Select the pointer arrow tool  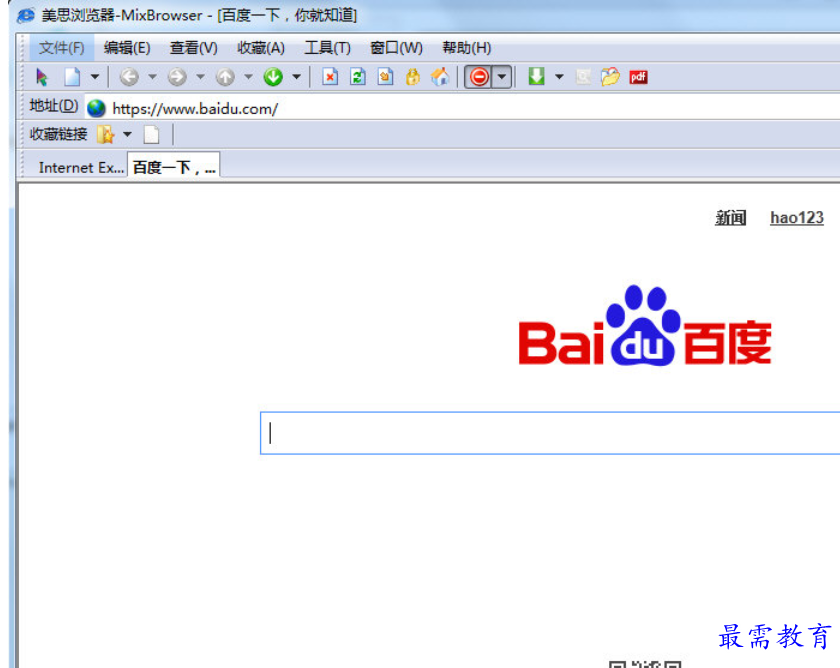pos(41,77)
